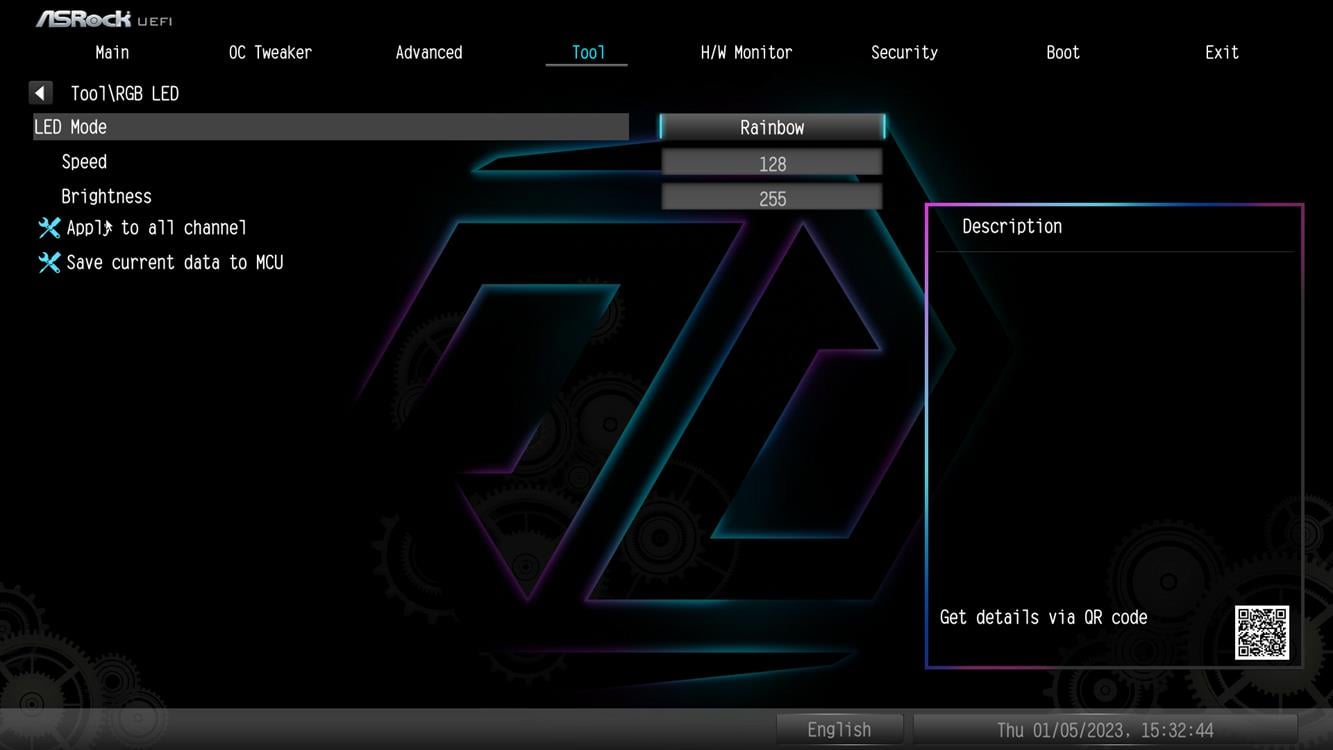Click the wrench icon beside Save current data
Viewport: 1333px width, 750px height.
49,263
